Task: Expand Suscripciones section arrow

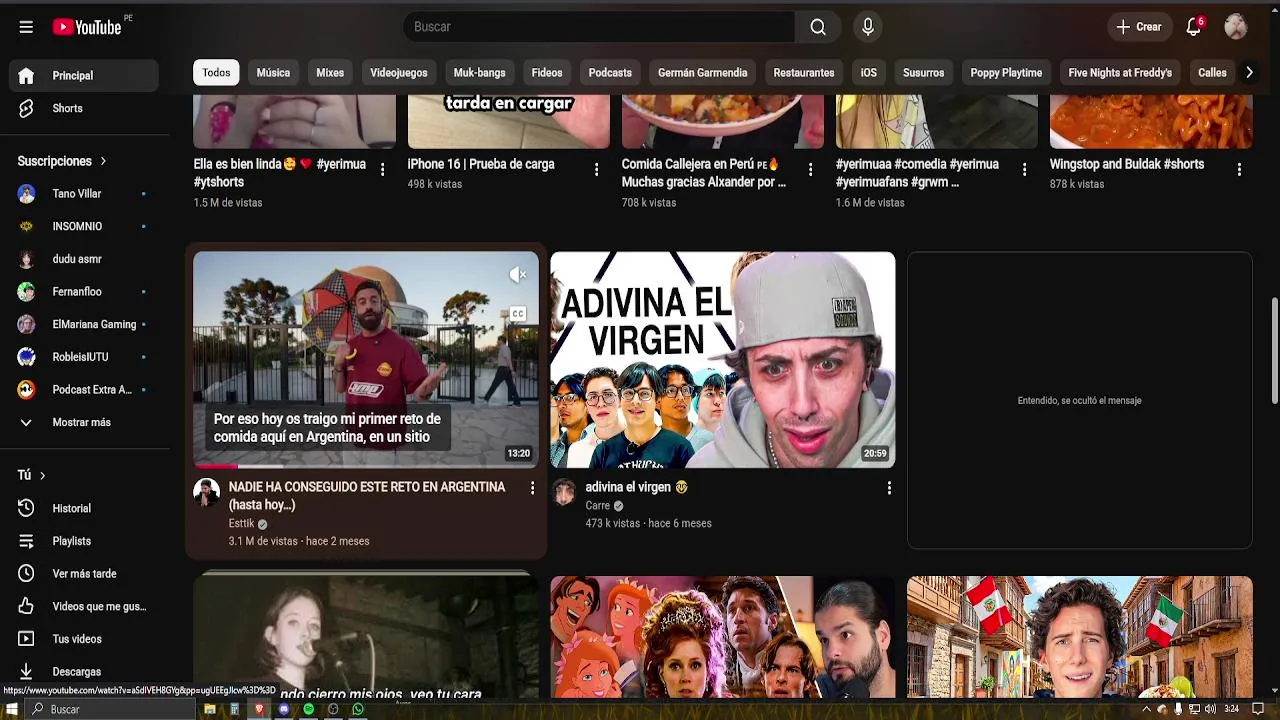Action: (x=102, y=161)
